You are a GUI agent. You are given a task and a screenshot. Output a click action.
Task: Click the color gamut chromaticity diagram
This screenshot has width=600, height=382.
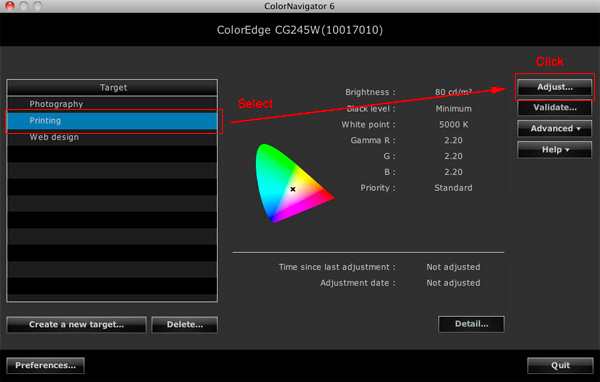(294, 183)
